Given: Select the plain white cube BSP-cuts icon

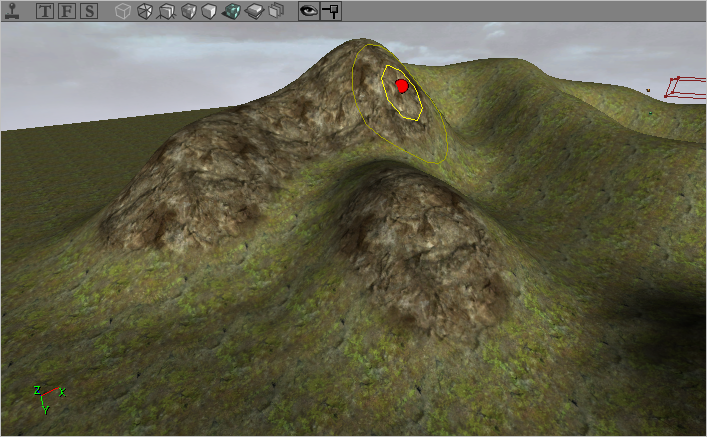Looking at the screenshot, I should click(209, 11).
